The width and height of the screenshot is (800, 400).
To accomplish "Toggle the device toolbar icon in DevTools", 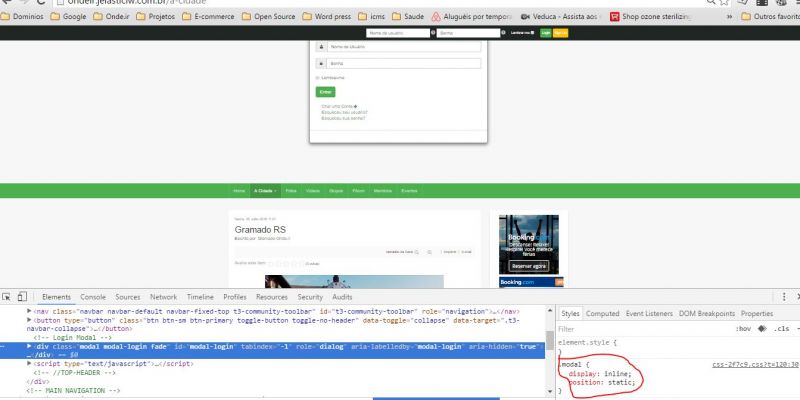I will coord(22,297).
